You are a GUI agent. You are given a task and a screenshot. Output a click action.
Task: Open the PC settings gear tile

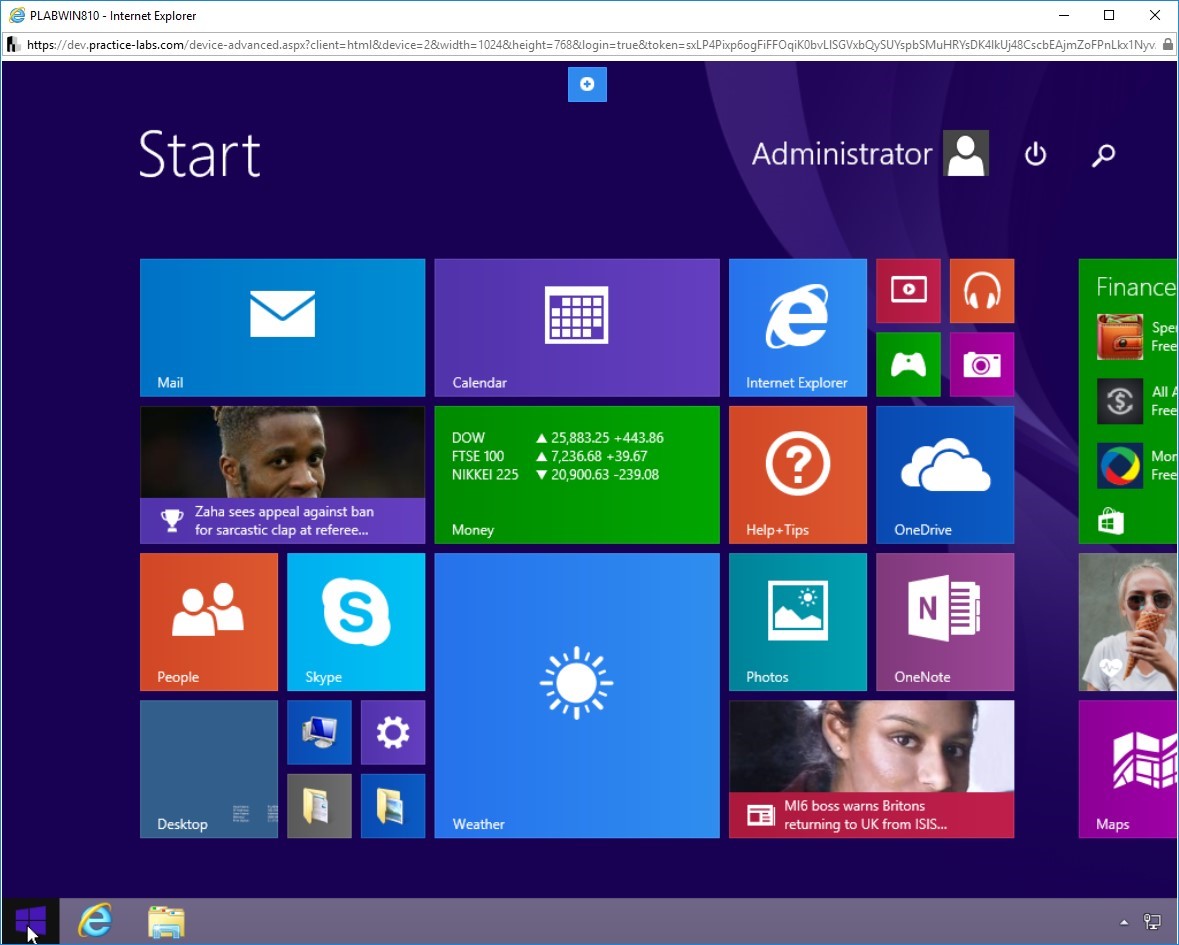[x=392, y=732]
